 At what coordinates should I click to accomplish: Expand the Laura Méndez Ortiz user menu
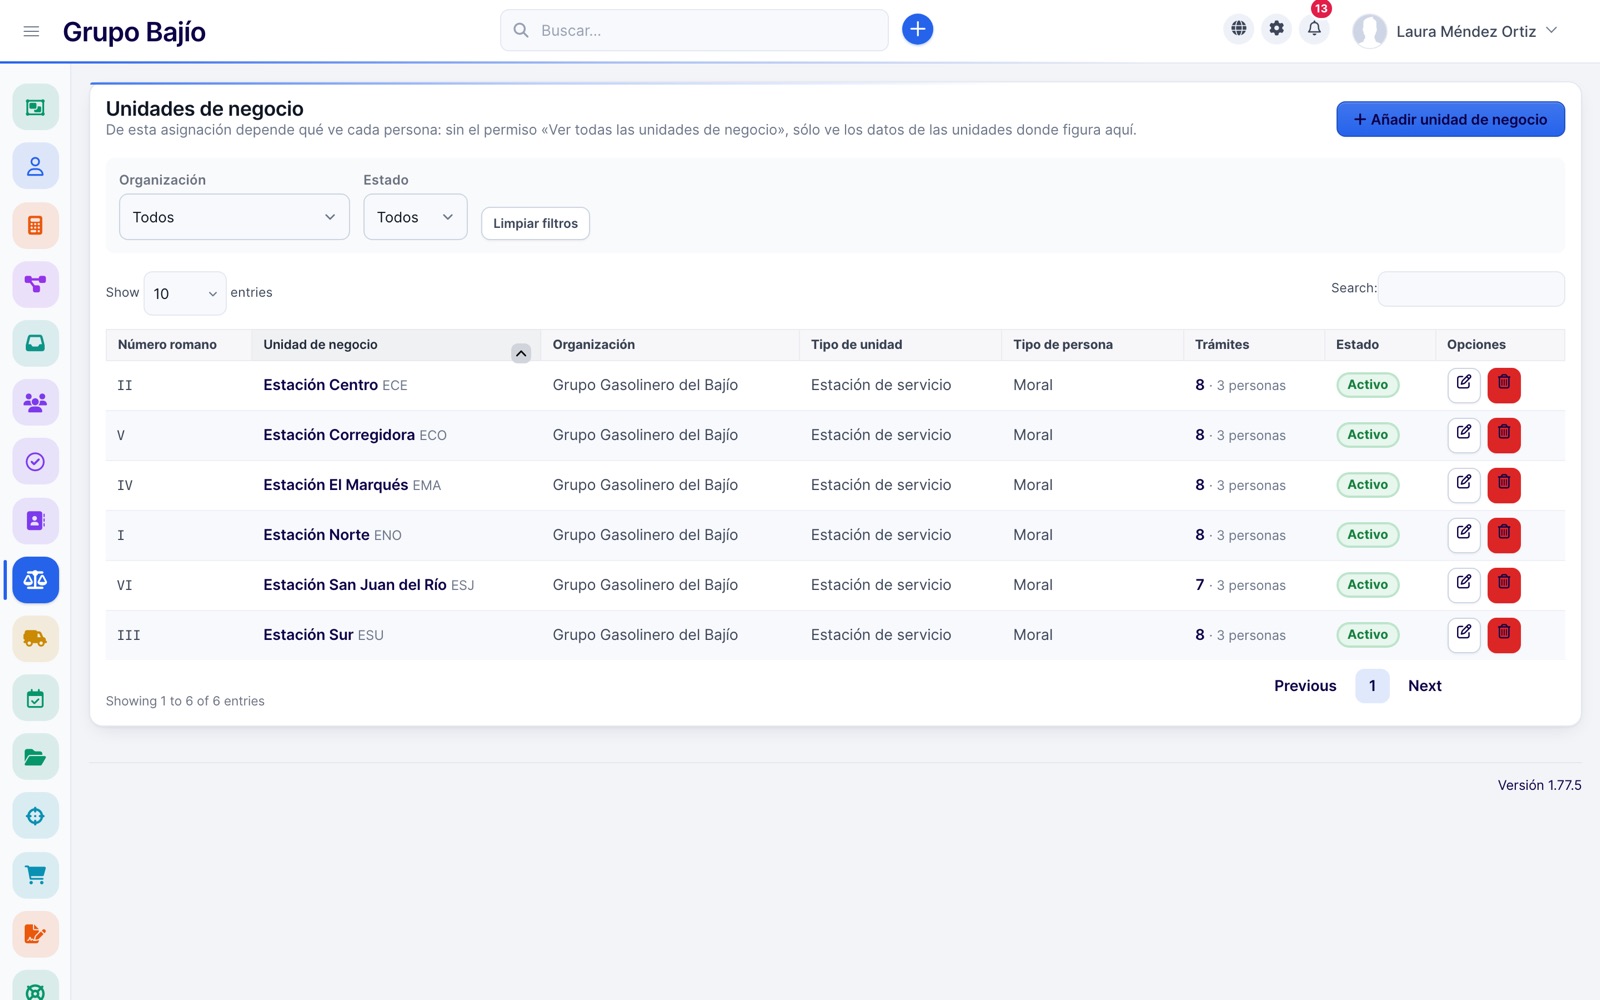pos(1456,31)
